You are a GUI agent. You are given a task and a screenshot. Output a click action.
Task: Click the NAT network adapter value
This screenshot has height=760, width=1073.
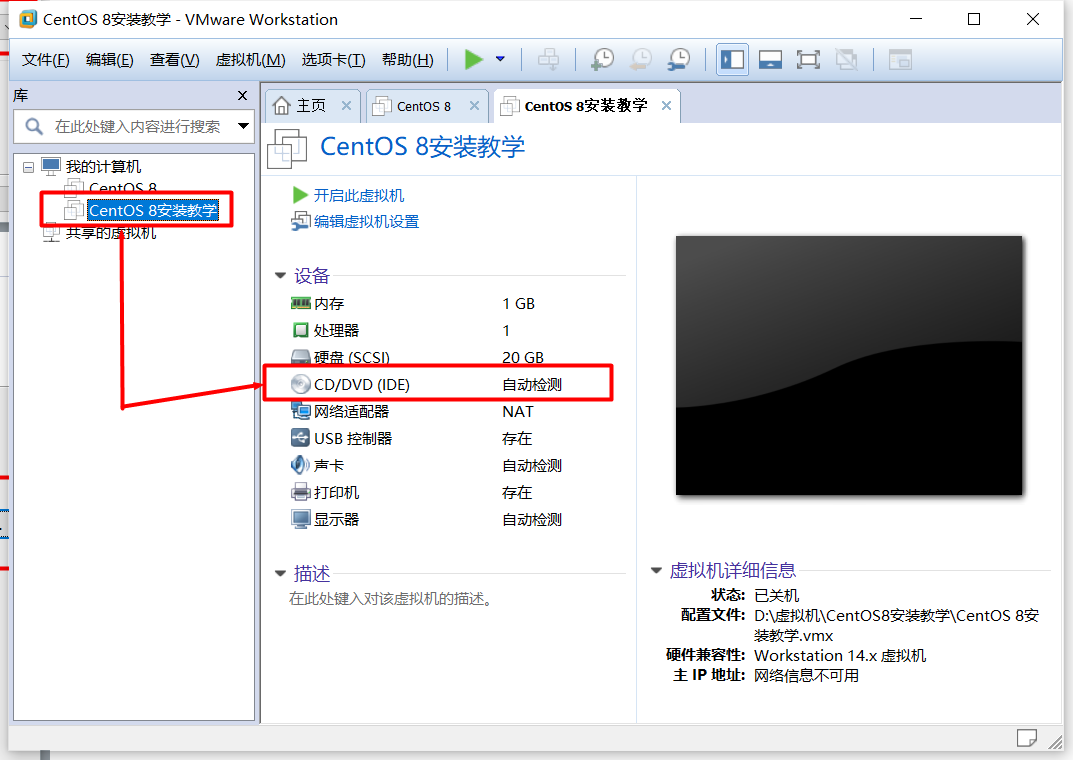pos(517,412)
